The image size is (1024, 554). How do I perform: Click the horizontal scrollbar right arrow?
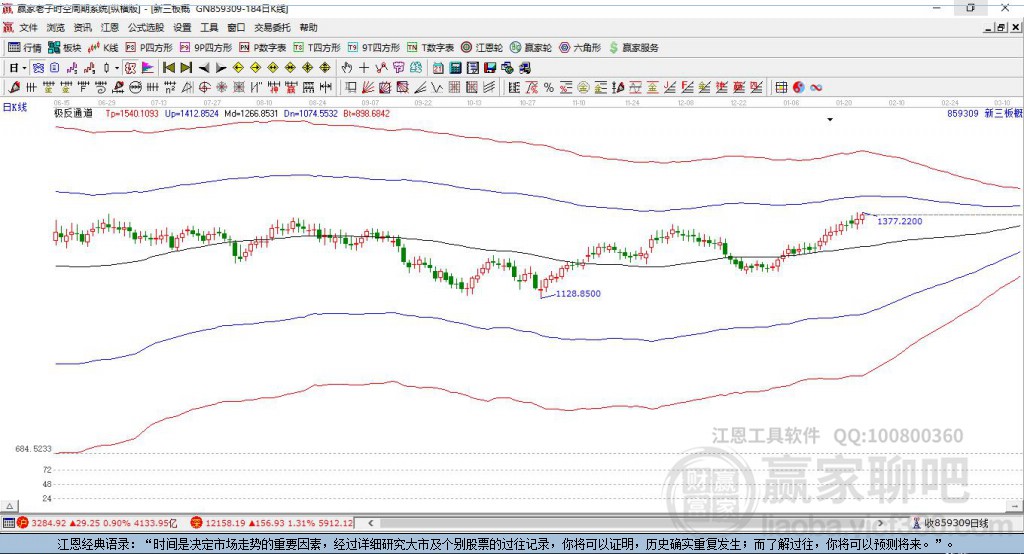tap(880, 523)
